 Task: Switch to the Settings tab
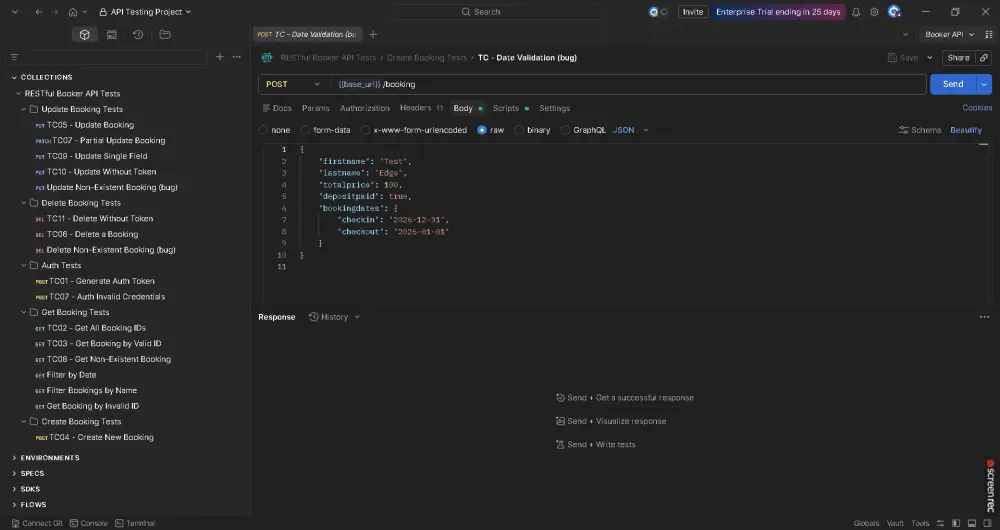coord(554,108)
